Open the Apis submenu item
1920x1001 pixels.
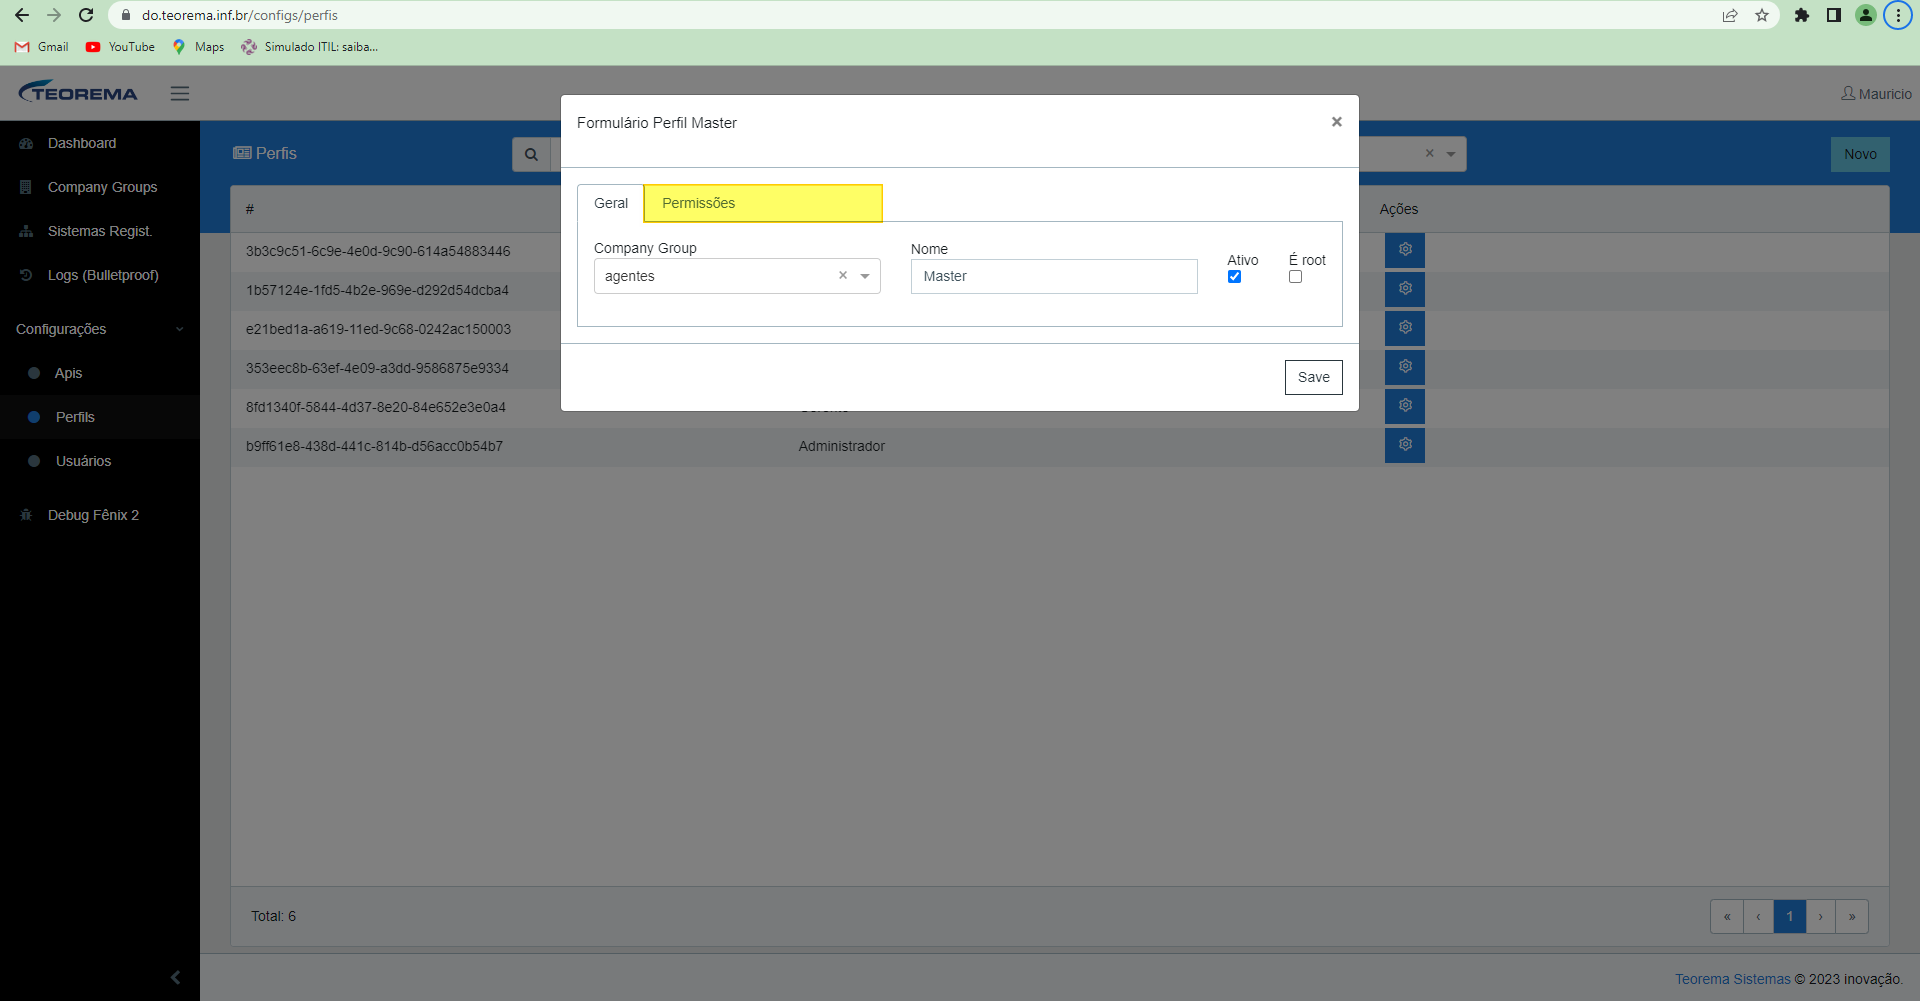point(68,373)
